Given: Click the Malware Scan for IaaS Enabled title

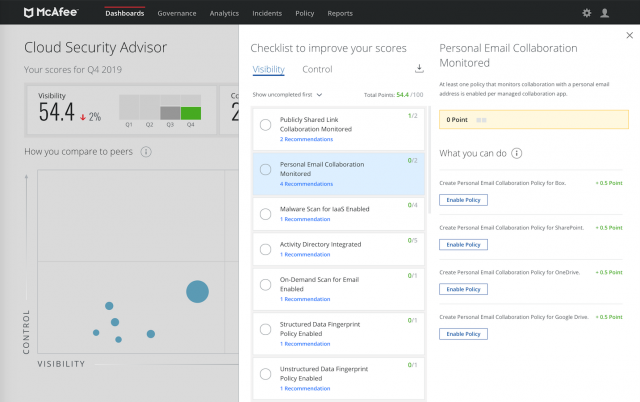Looking at the screenshot, I should point(324,209).
